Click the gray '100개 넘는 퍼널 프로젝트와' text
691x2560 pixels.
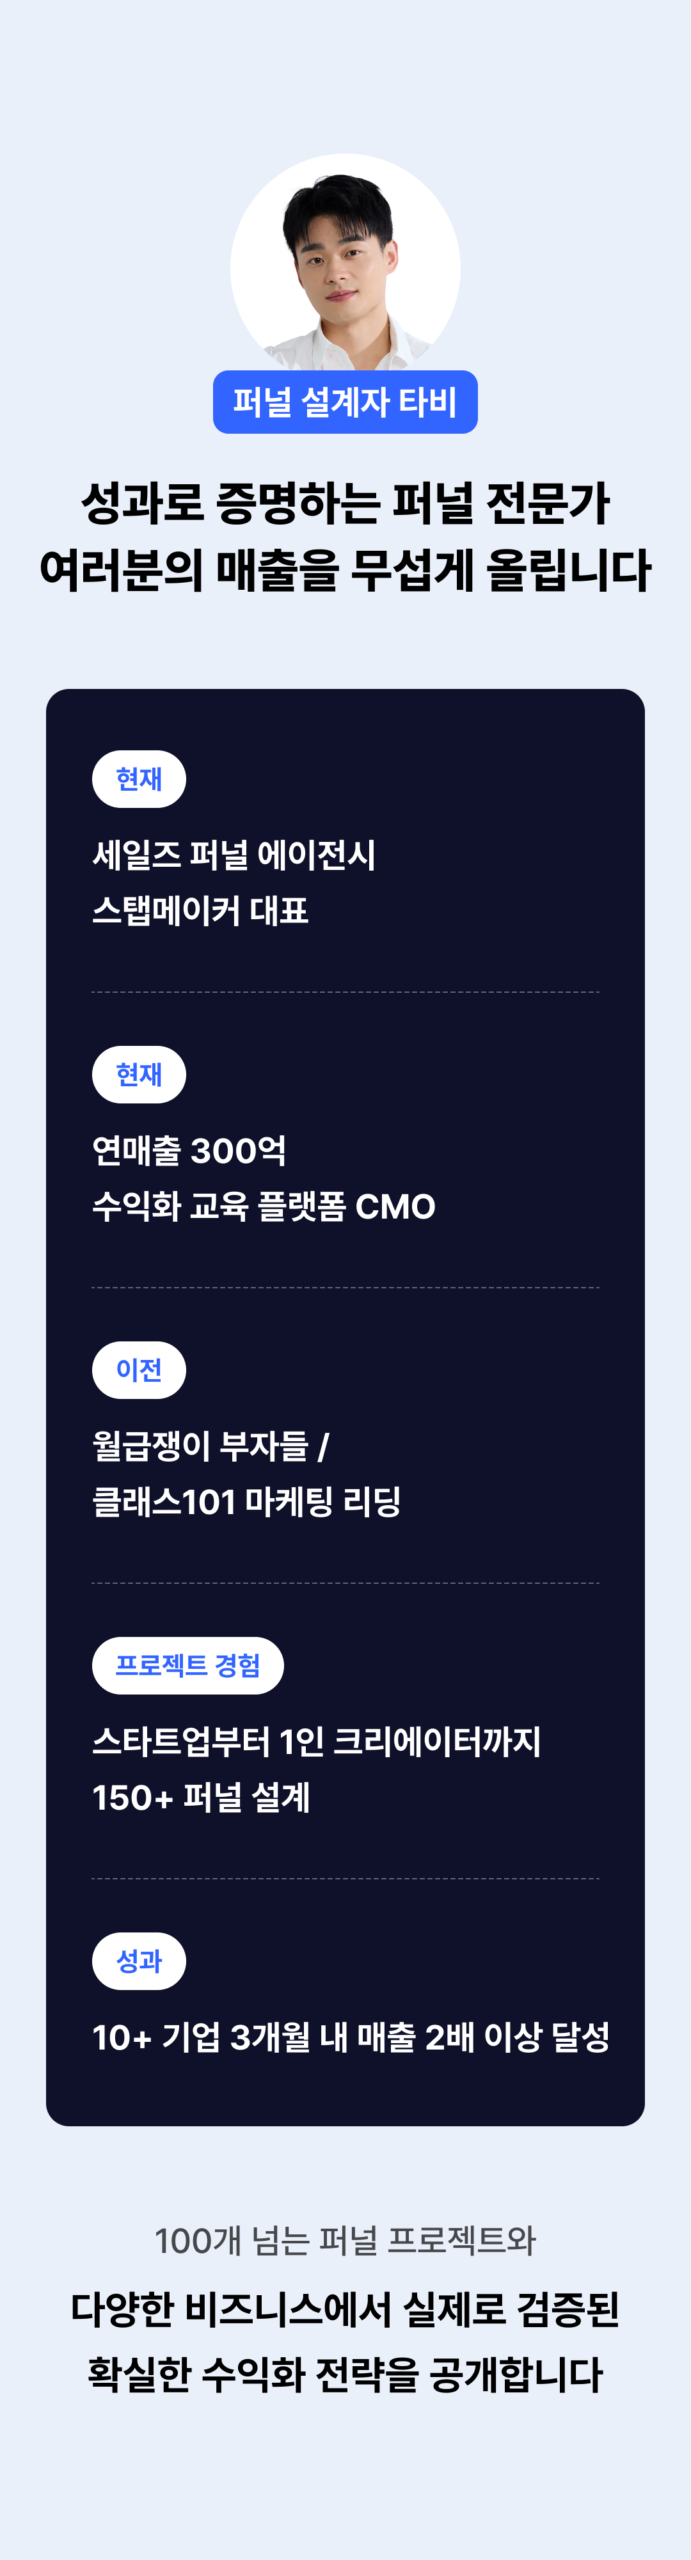click(x=345, y=2241)
